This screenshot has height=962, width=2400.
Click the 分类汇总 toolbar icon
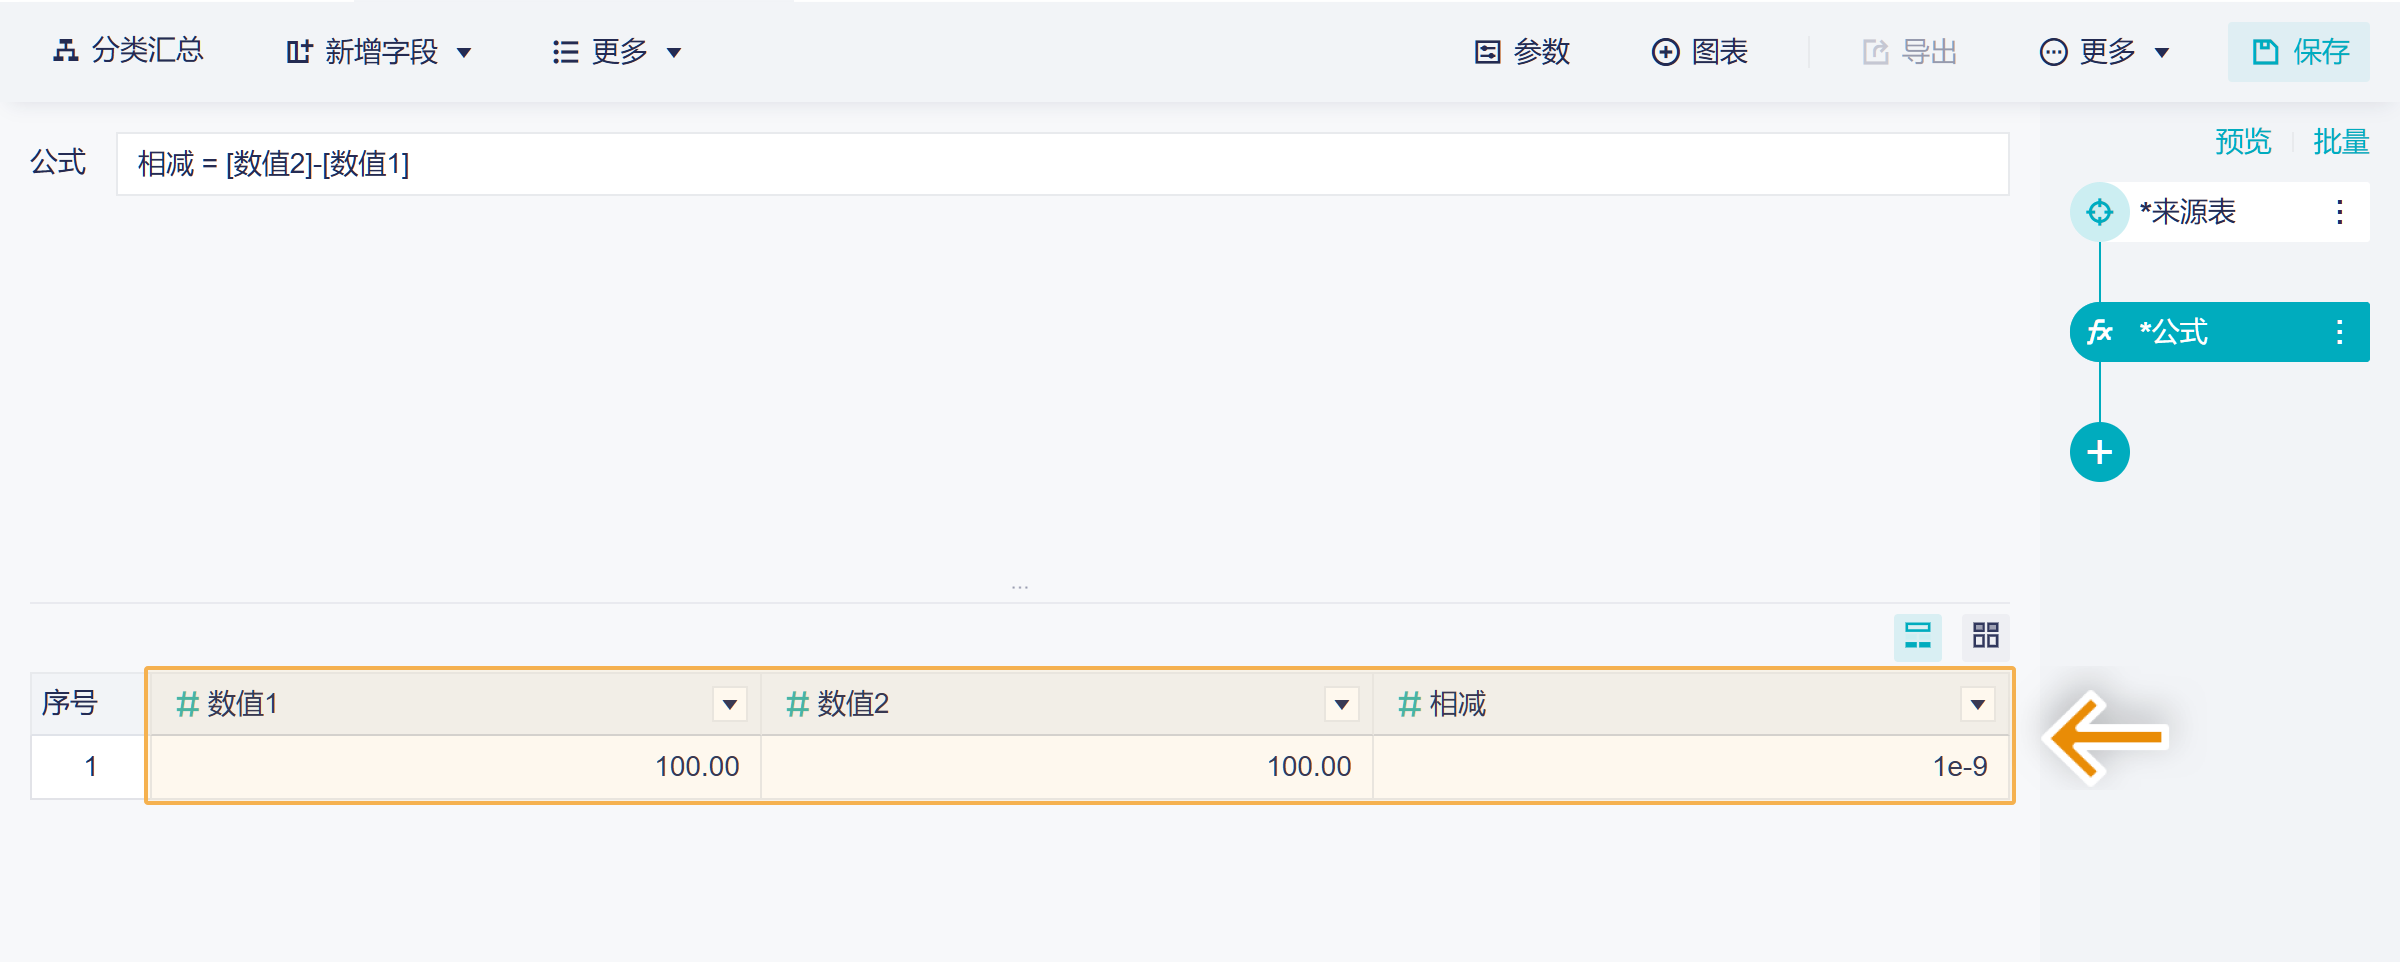pyautogui.click(x=66, y=51)
